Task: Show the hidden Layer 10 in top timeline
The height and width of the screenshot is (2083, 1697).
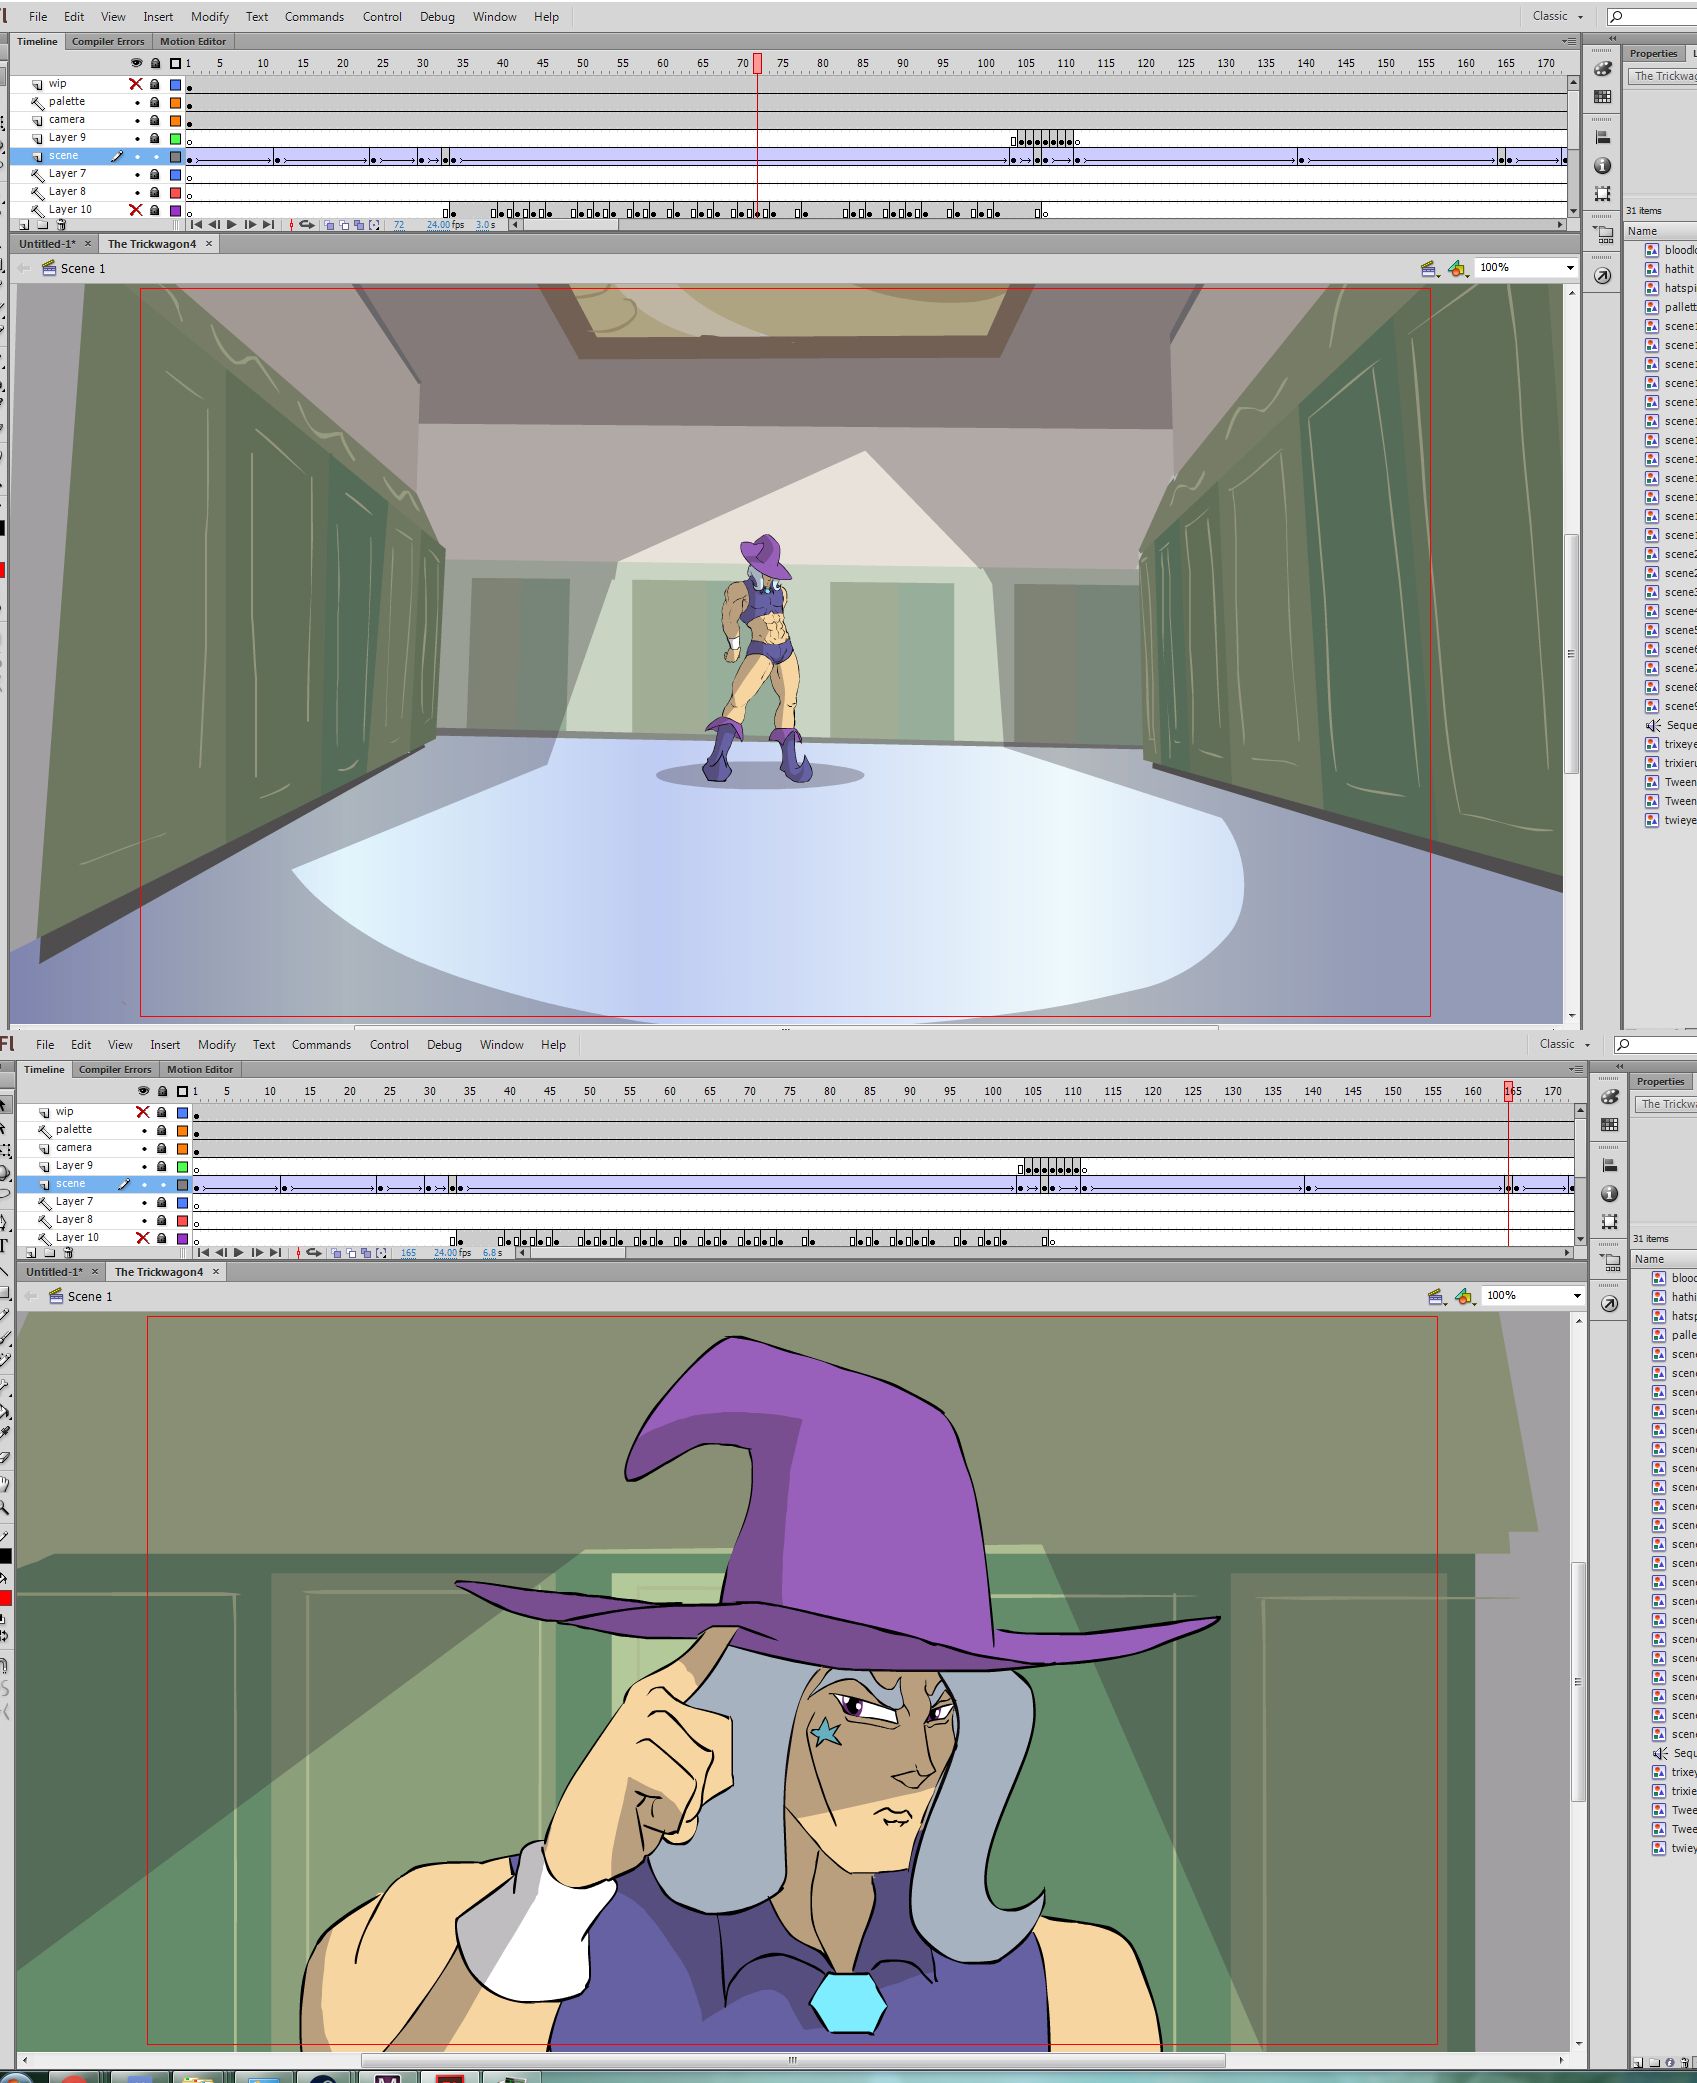Action: [136, 210]
